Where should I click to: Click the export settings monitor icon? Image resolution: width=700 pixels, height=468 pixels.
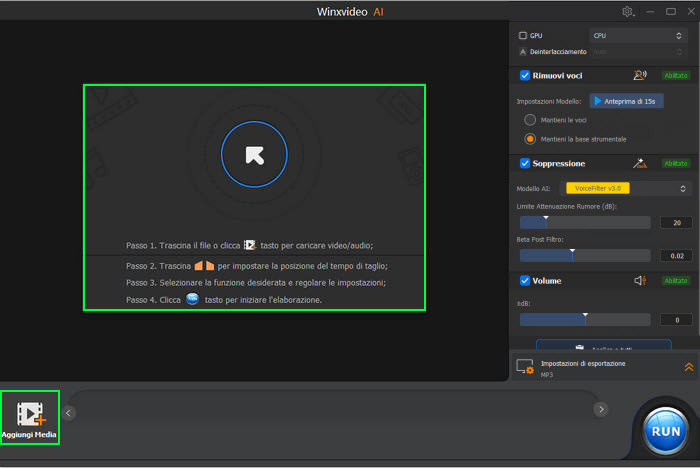525,367
